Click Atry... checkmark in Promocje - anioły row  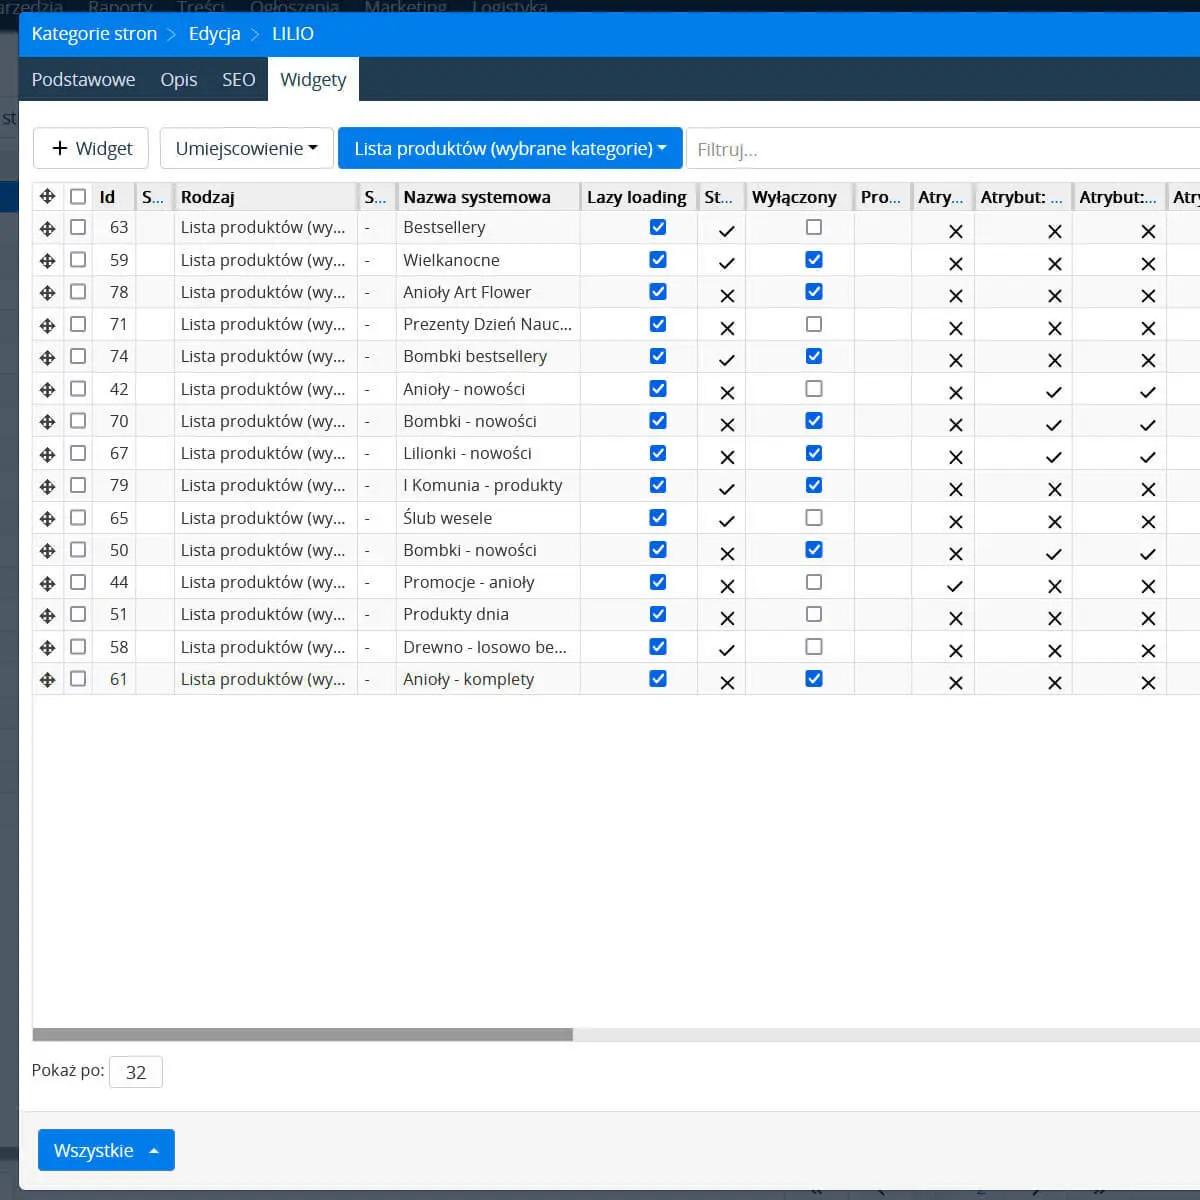tap(955, 586)
